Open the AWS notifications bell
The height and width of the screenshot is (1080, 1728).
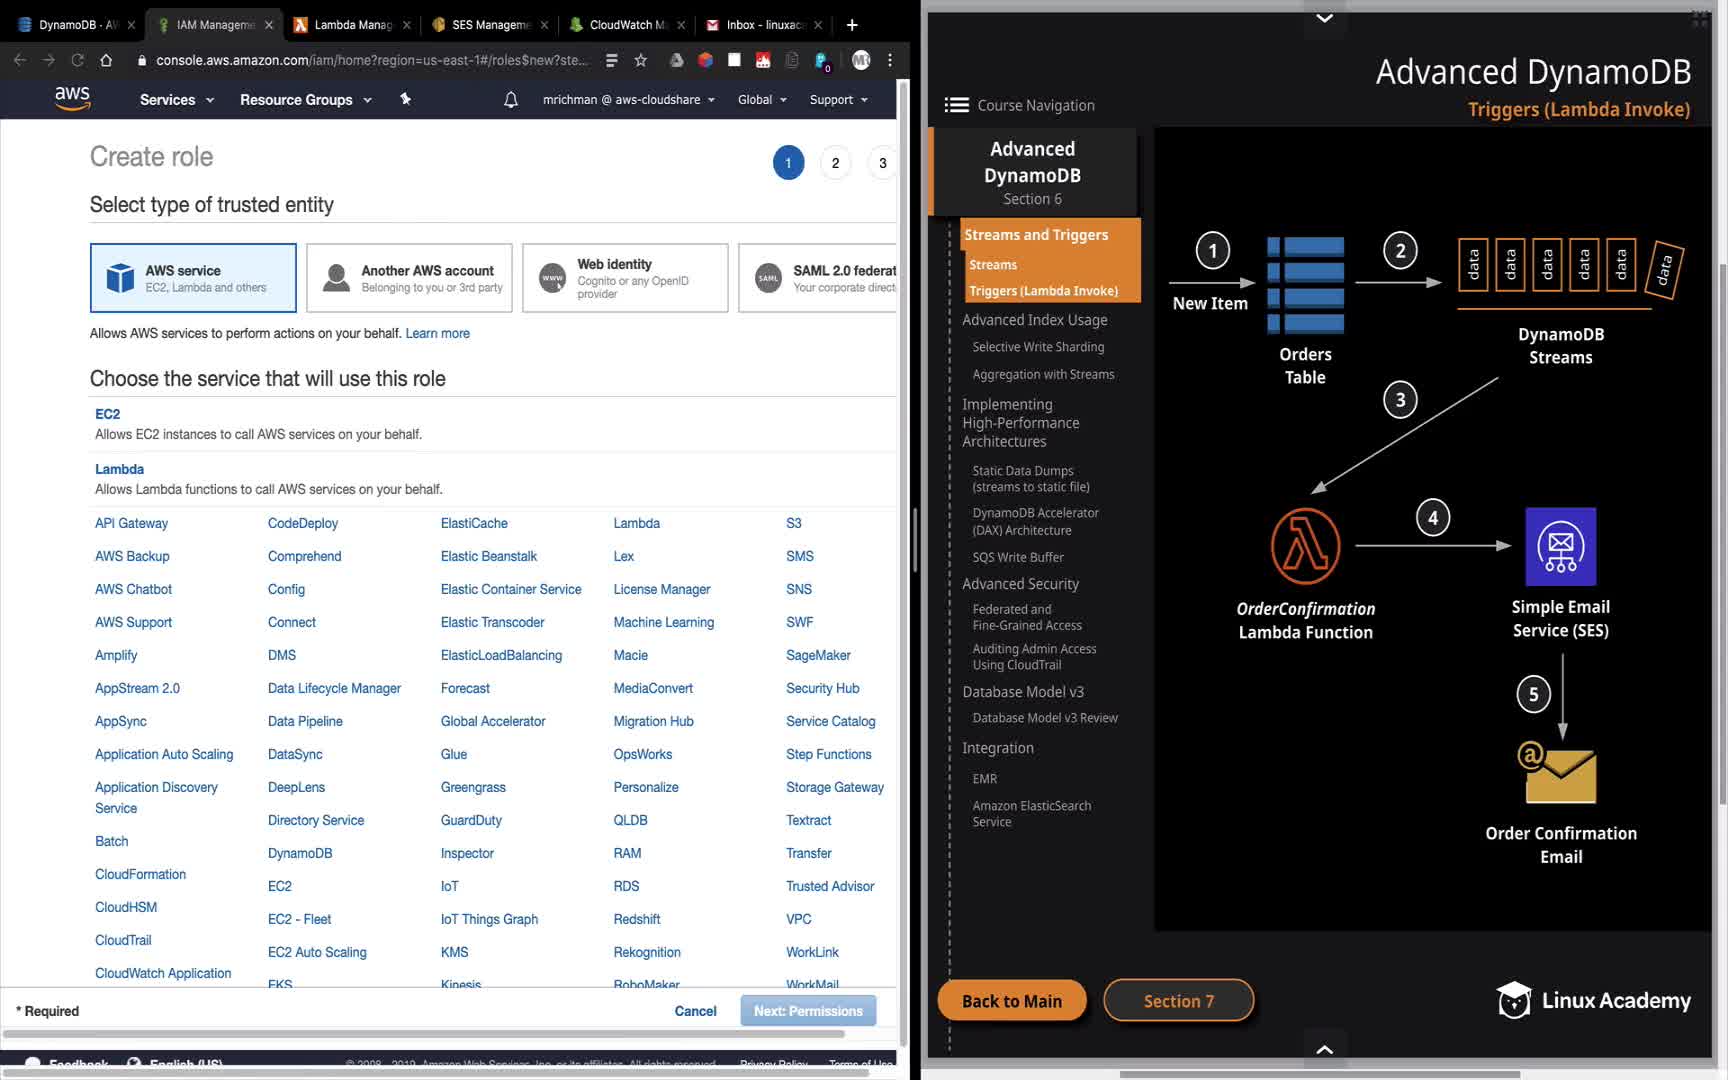coord(510,99)
